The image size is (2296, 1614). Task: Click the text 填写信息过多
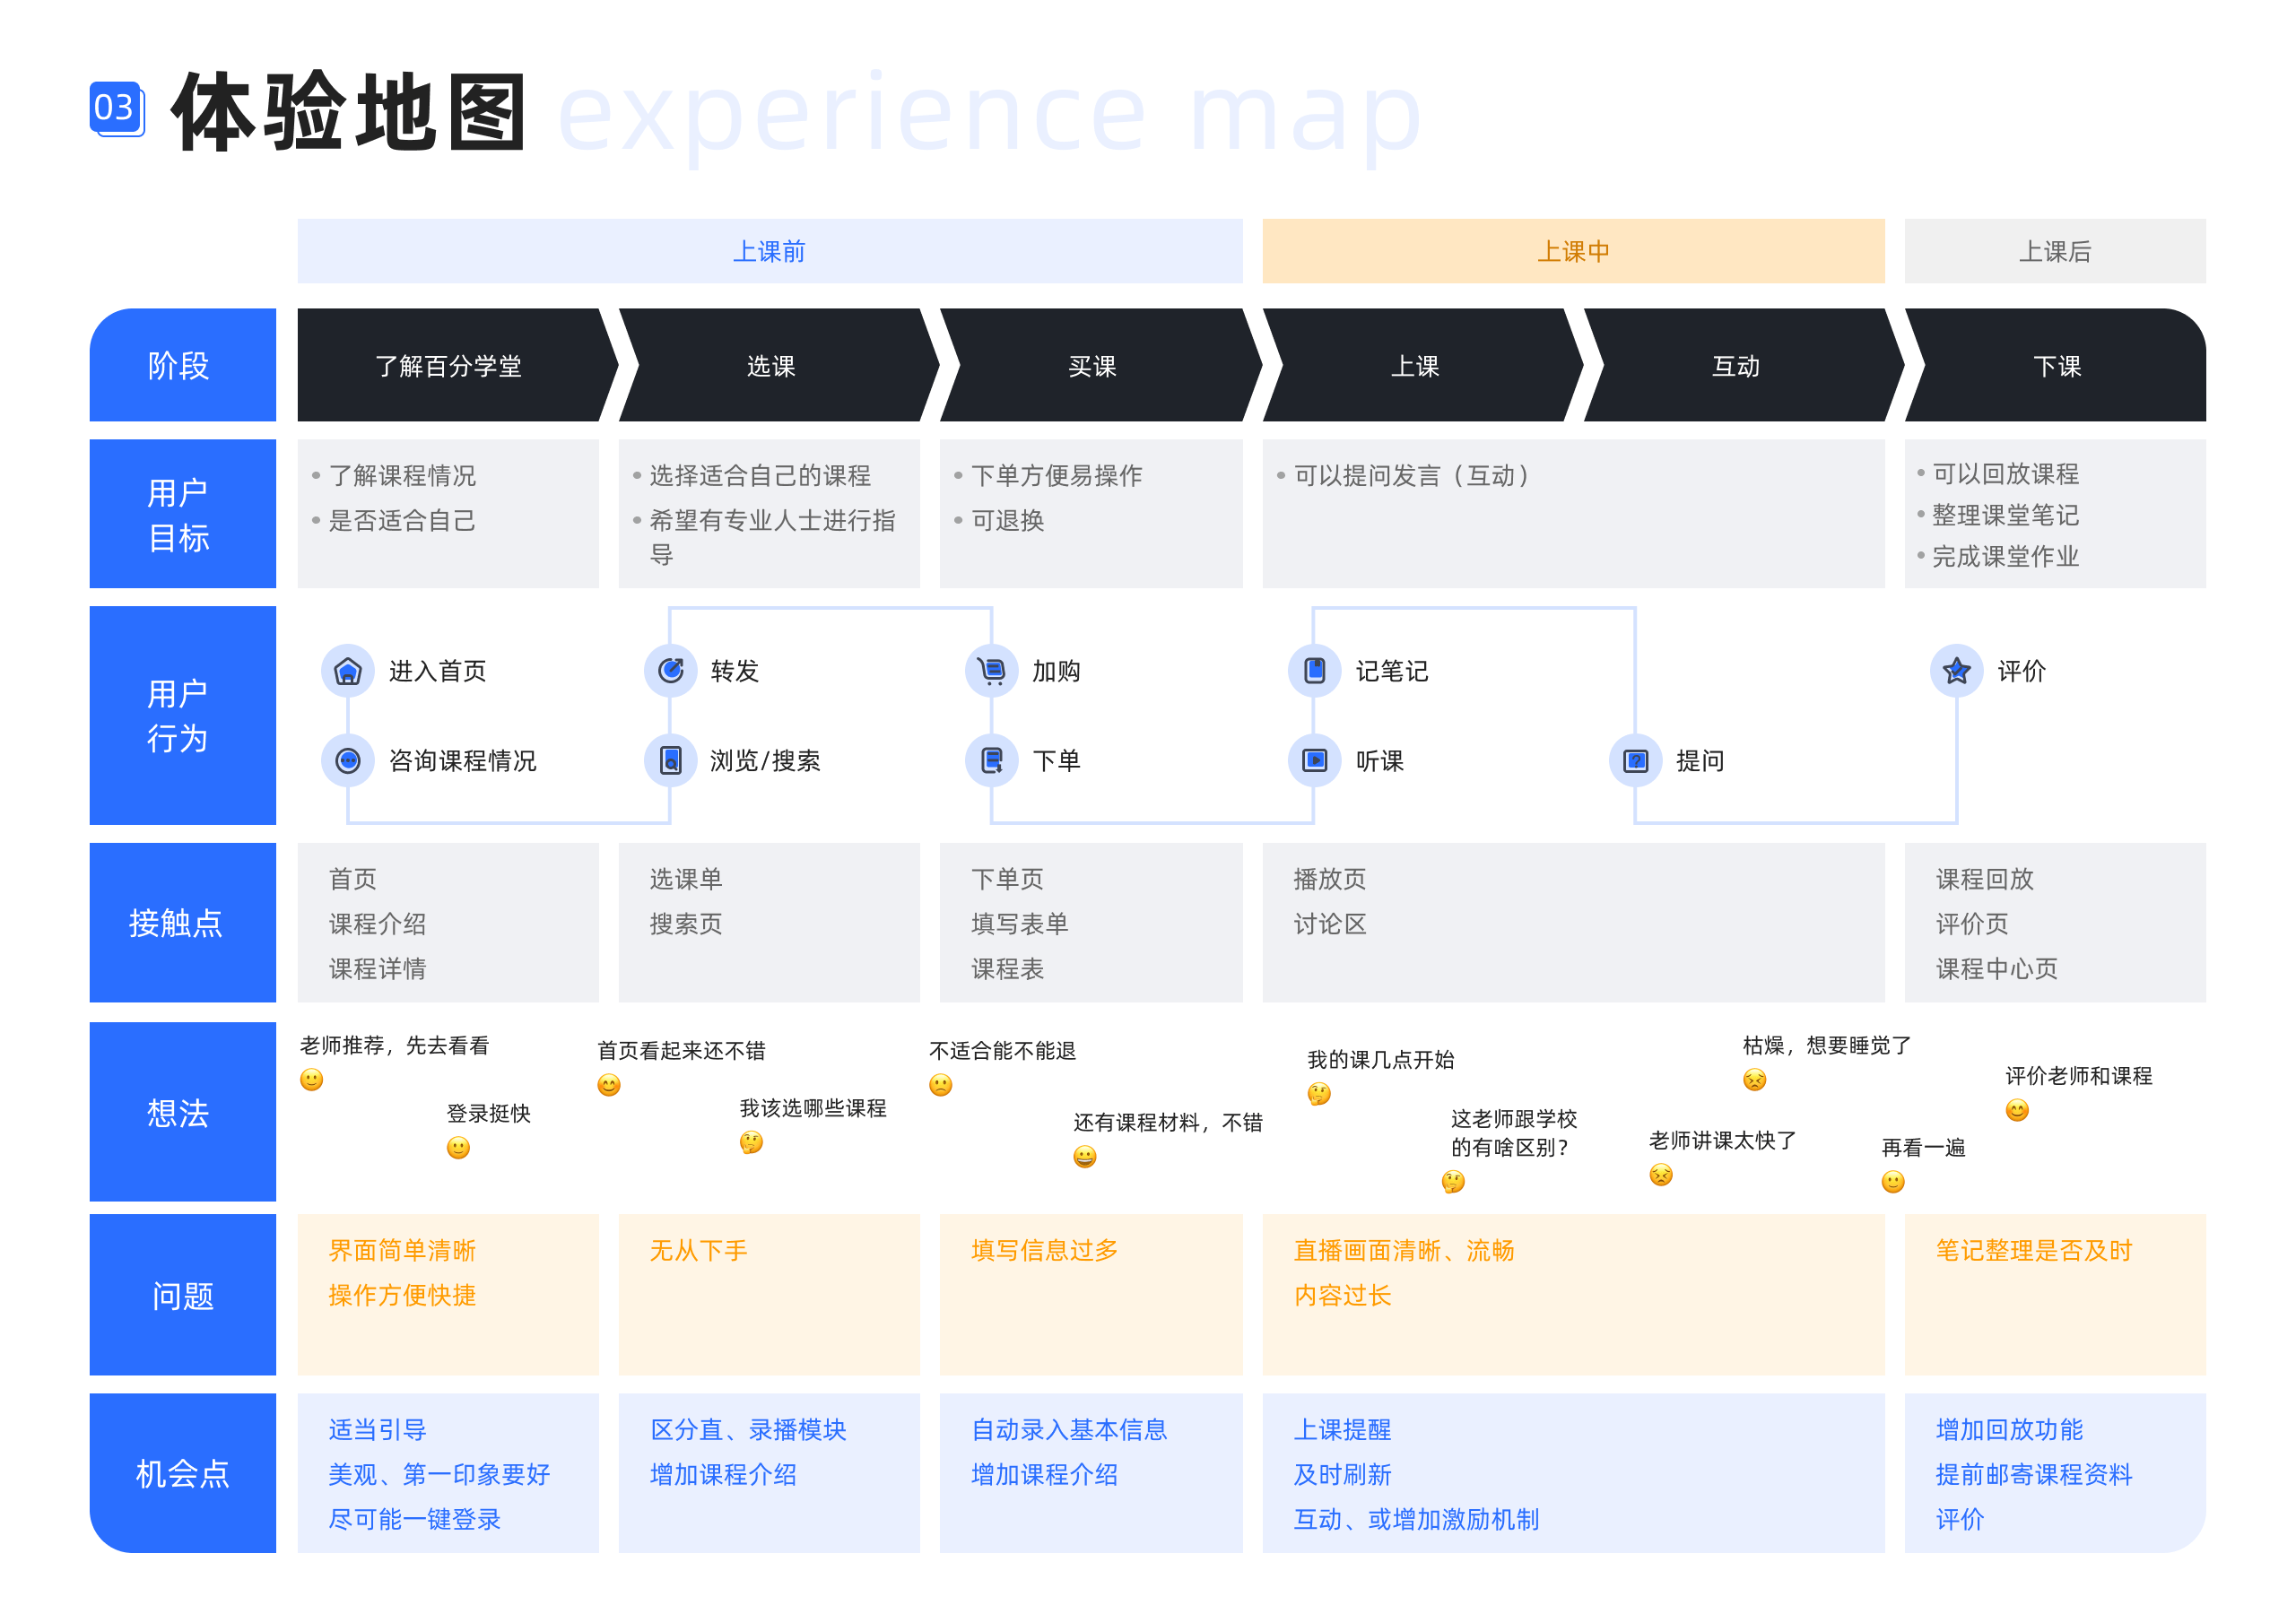tap(1045, 1251)
